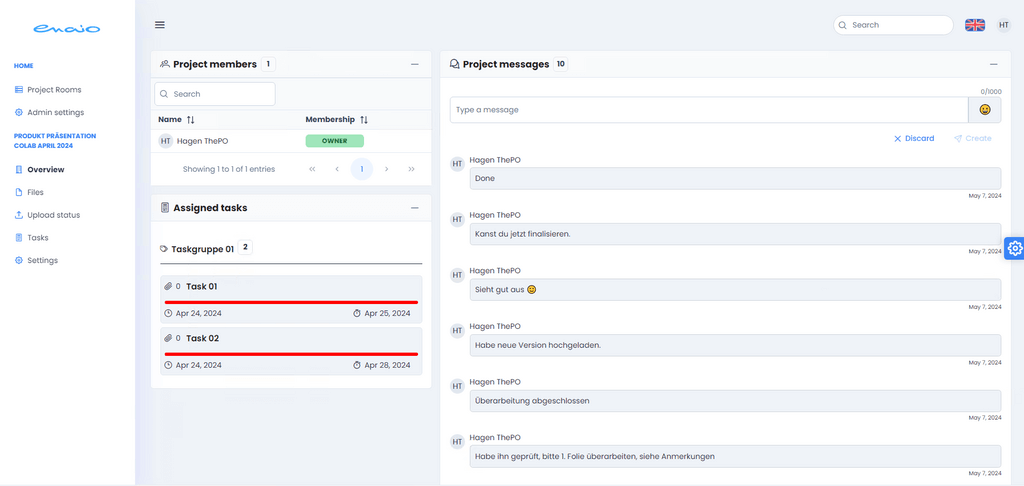Collapse the Assigned tasks panel
Screen dimensions: 1024x486
(x=415, y=208)
